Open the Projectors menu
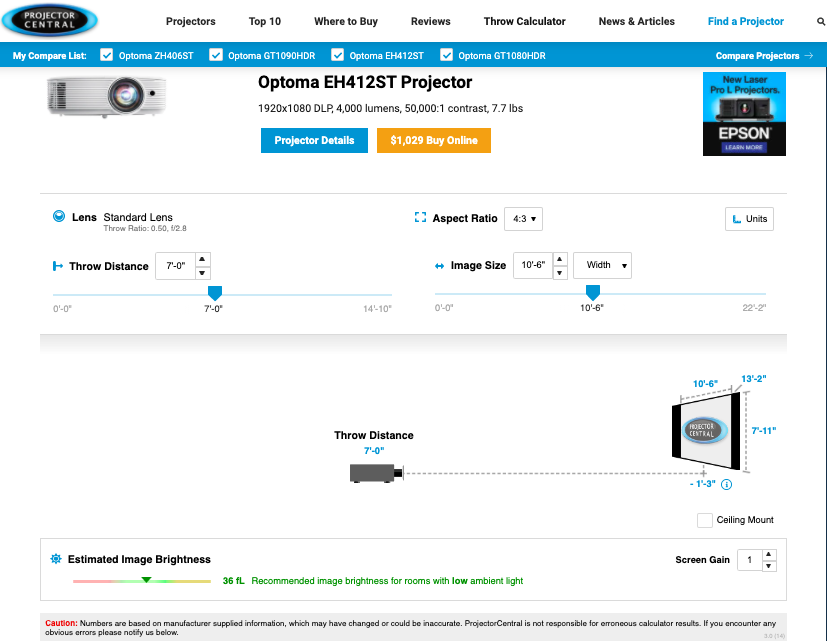The height and width of the screenshot is (641, 827). click(191, 22)
